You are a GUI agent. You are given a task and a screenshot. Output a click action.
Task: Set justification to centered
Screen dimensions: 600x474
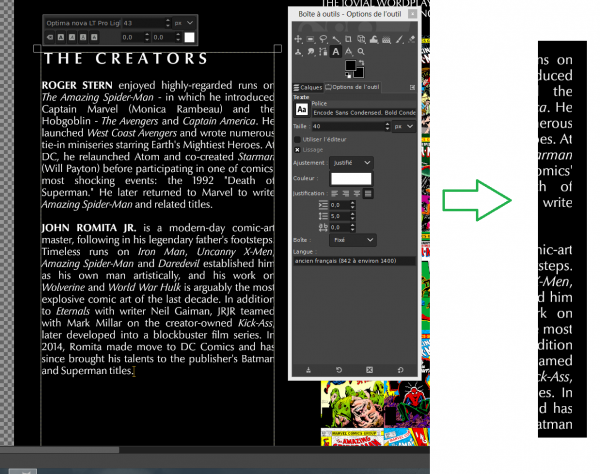357,194
